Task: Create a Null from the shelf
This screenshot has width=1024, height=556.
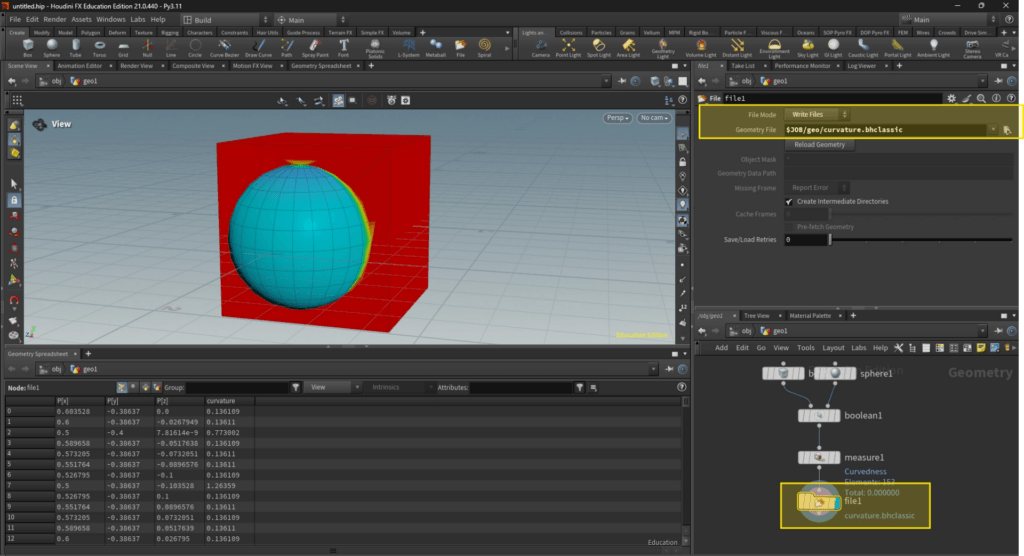Action: [147, 48]
